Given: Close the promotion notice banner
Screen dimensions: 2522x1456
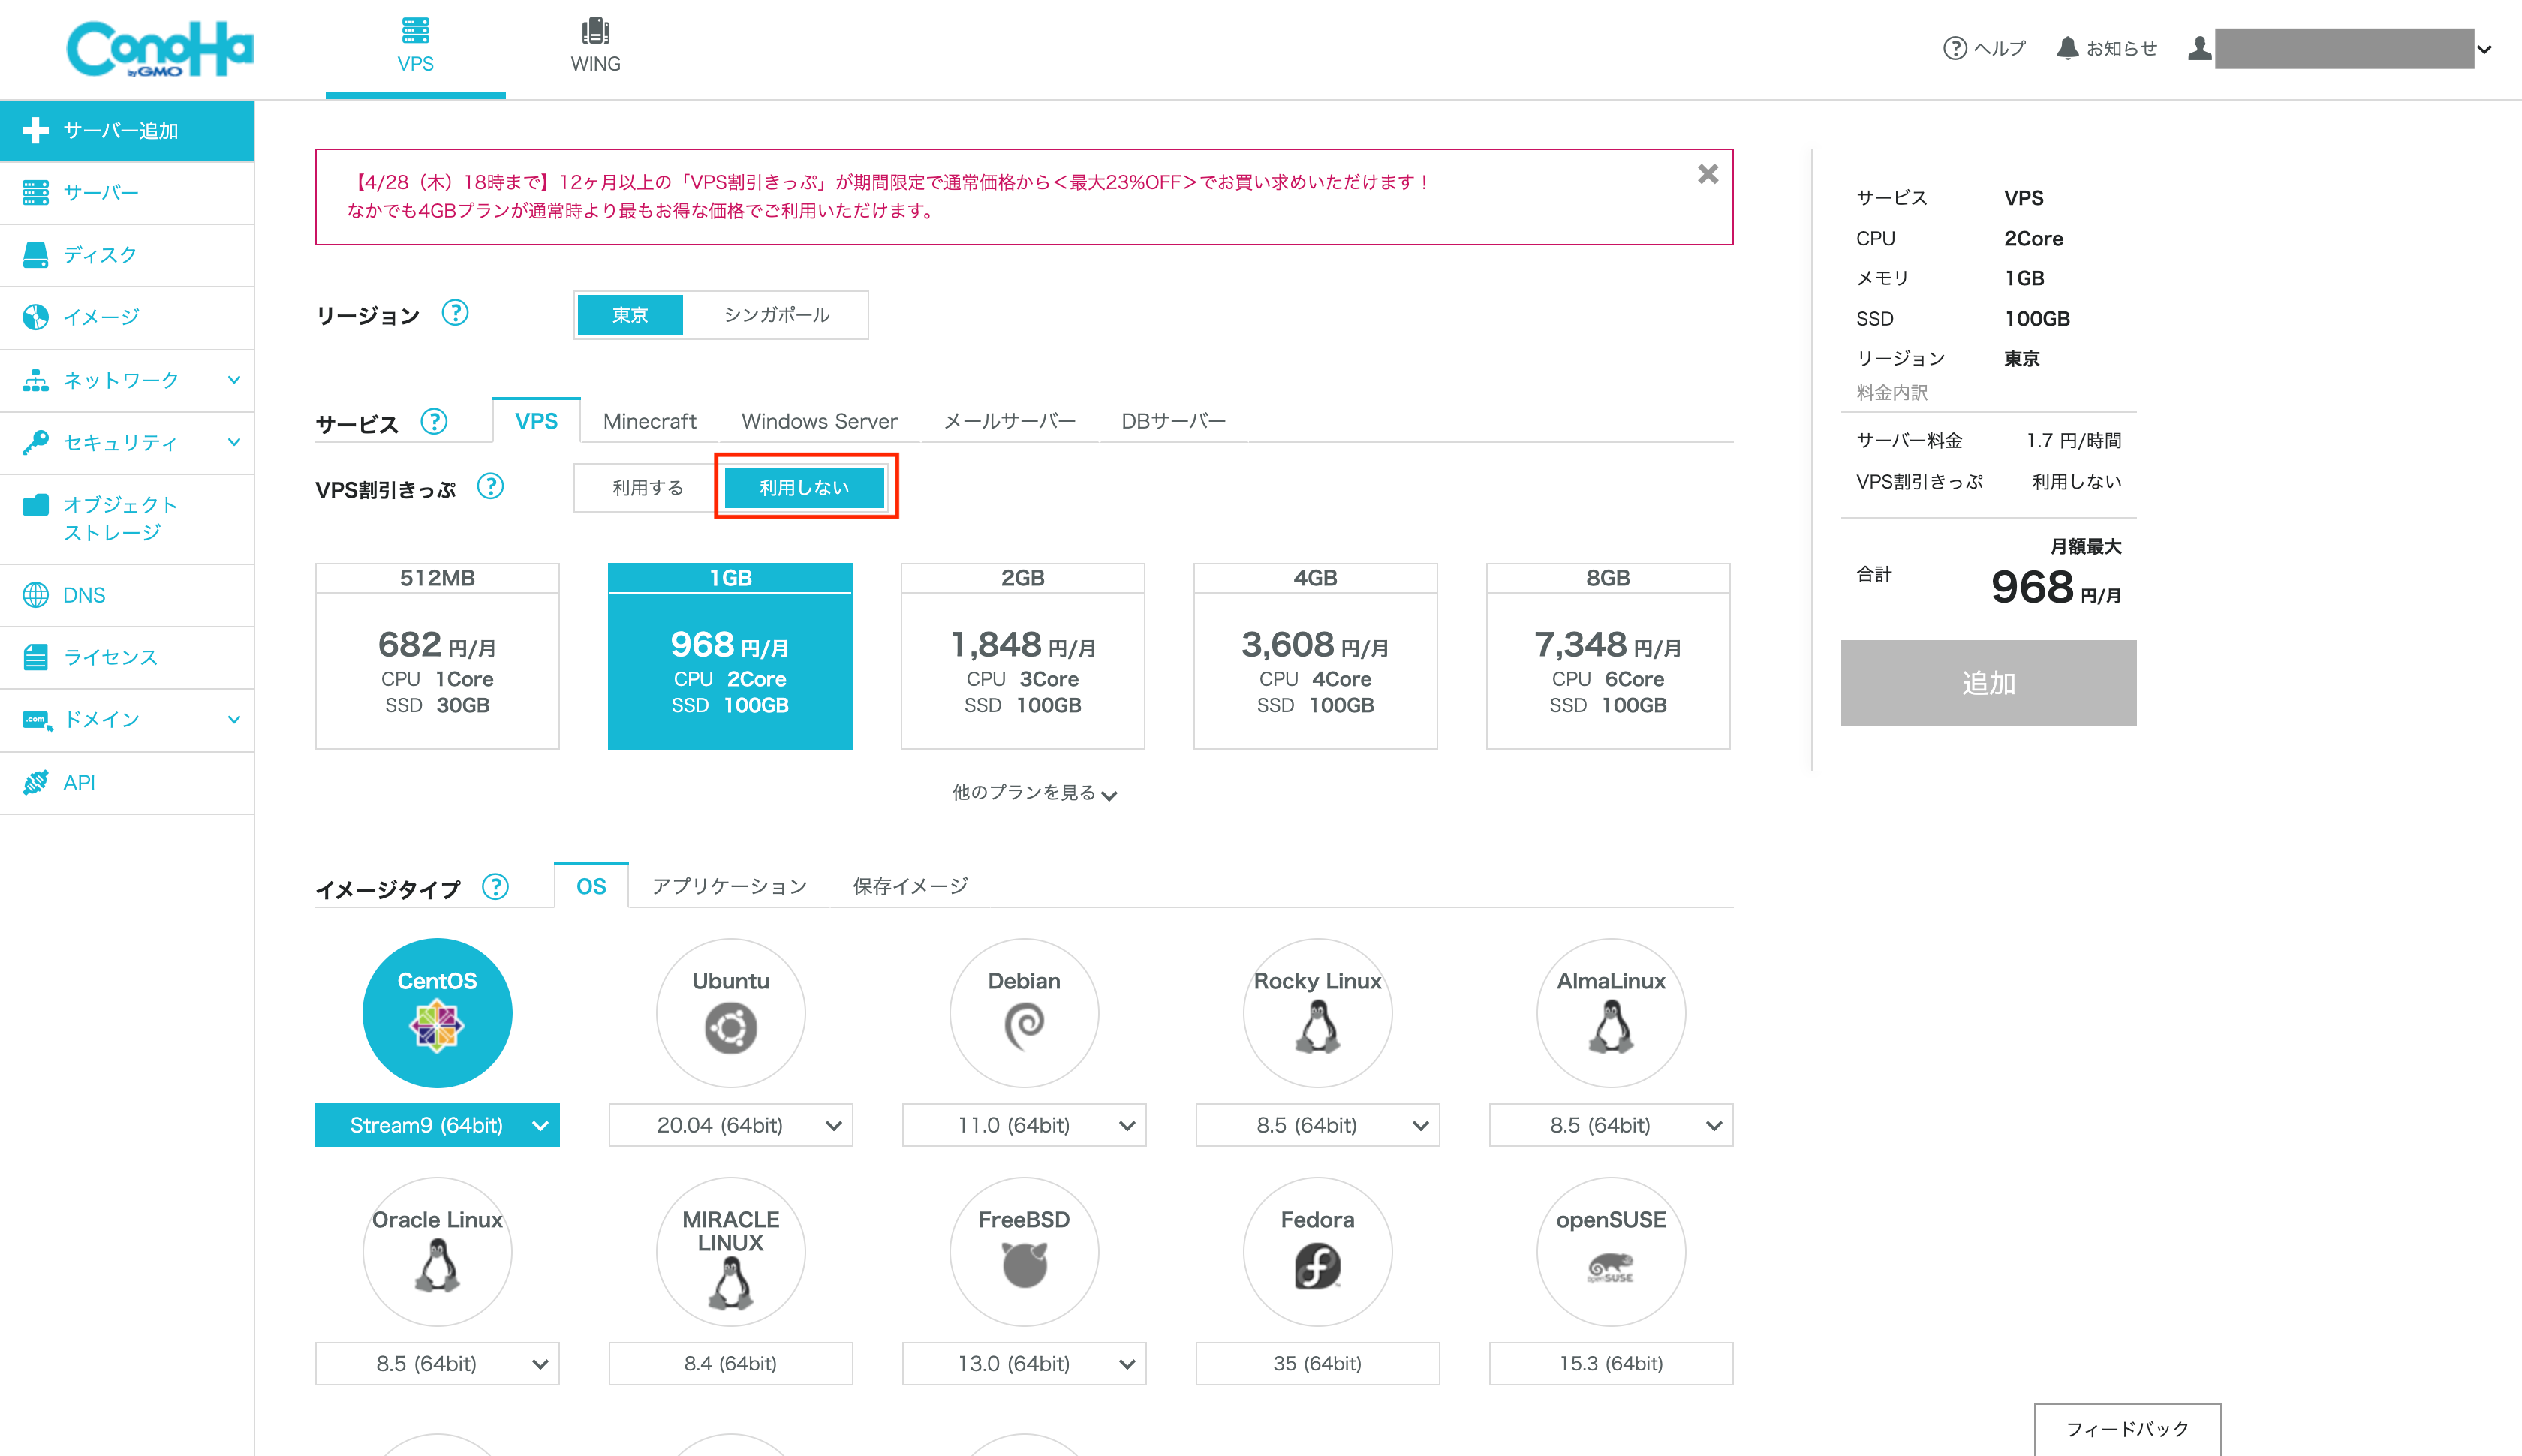Looking at the screenshot, I should click(x=1707, y=174).
